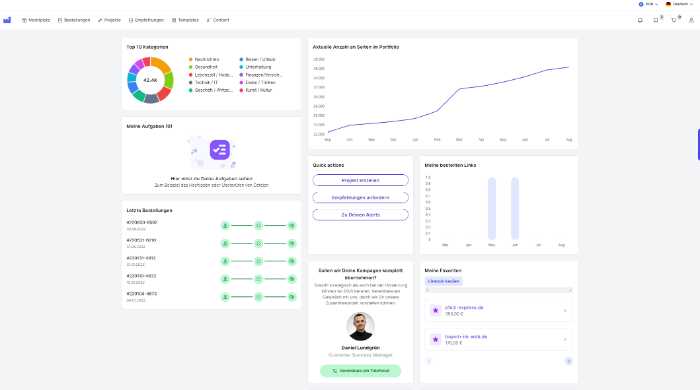The height and width of the screenshot is (390, 700).
Task: Toggle the Geschäft / Wirtschaft legend entry
Action: (211, 90)
